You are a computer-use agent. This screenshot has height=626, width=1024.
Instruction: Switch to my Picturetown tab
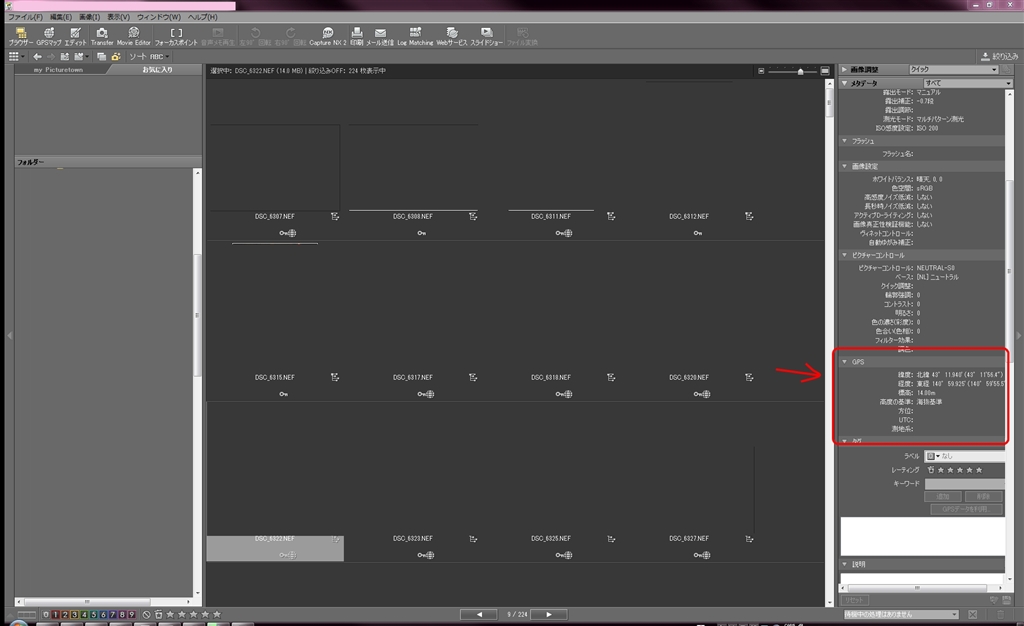59,70
